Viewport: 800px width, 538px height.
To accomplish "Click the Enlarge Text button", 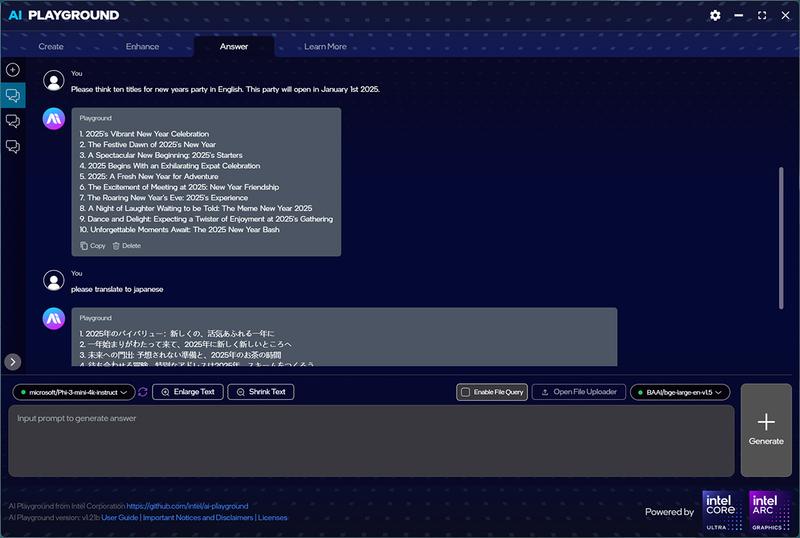I will (x=188, y=392).
